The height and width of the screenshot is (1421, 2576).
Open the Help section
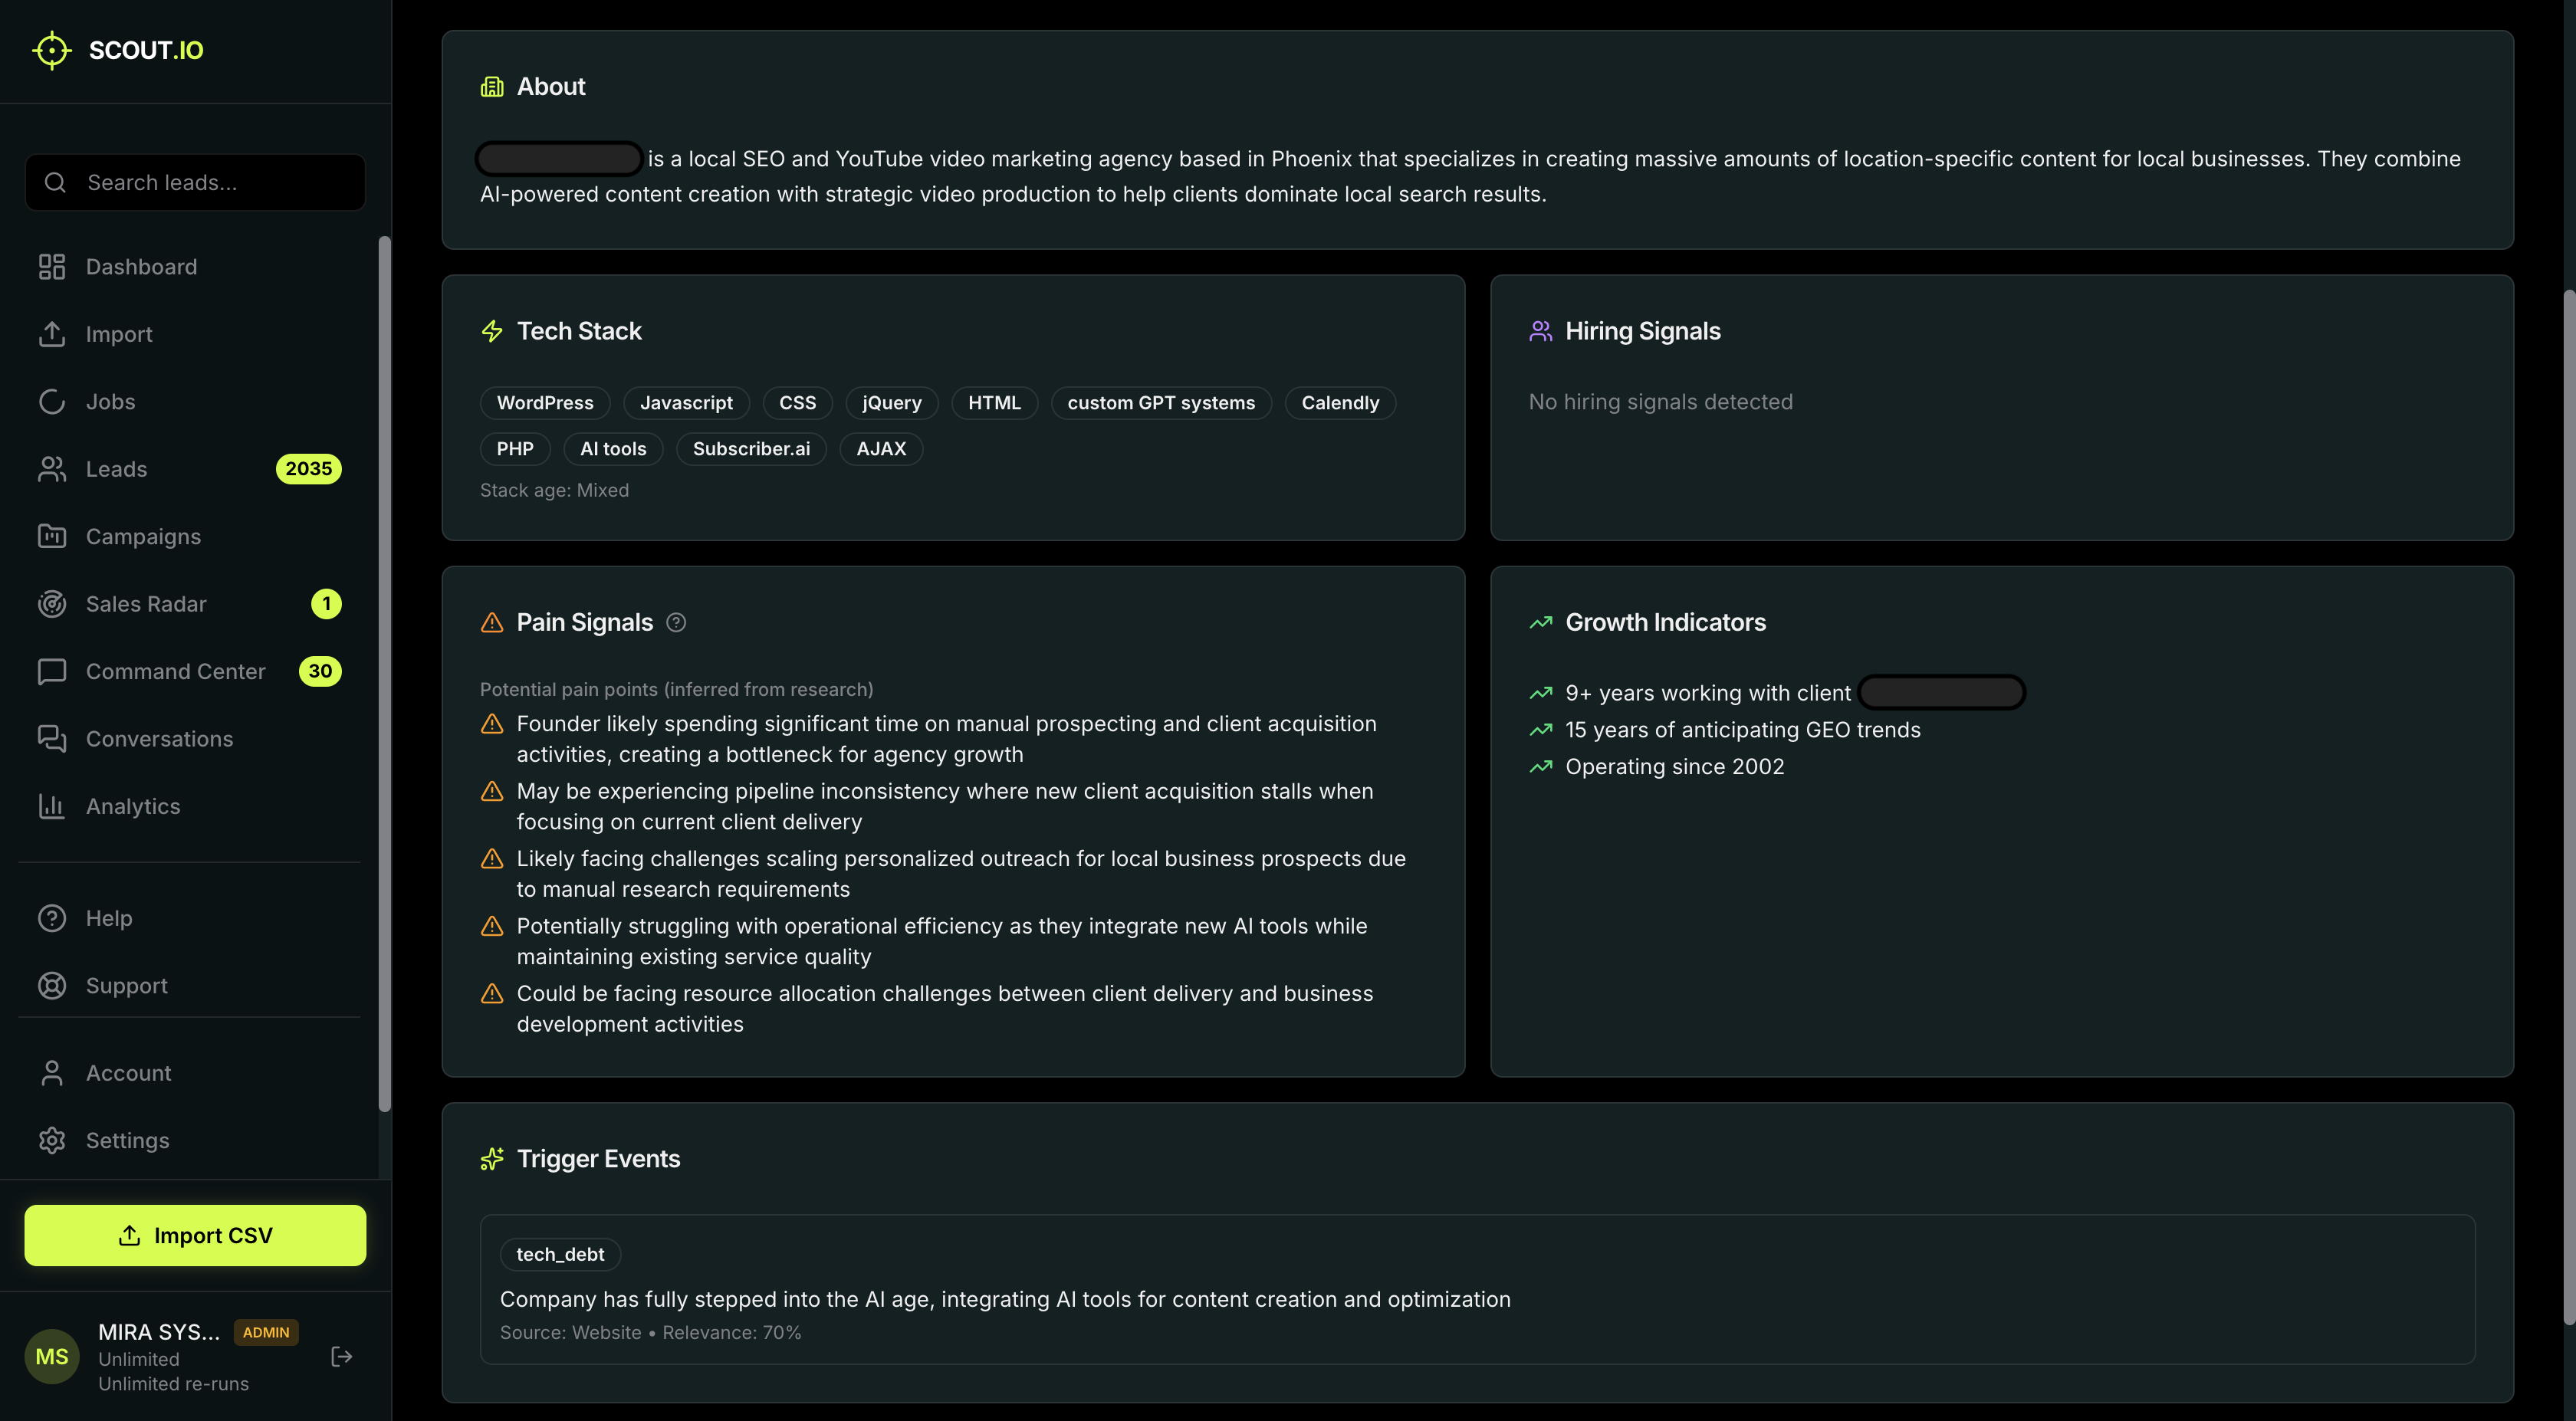(108, 917)
